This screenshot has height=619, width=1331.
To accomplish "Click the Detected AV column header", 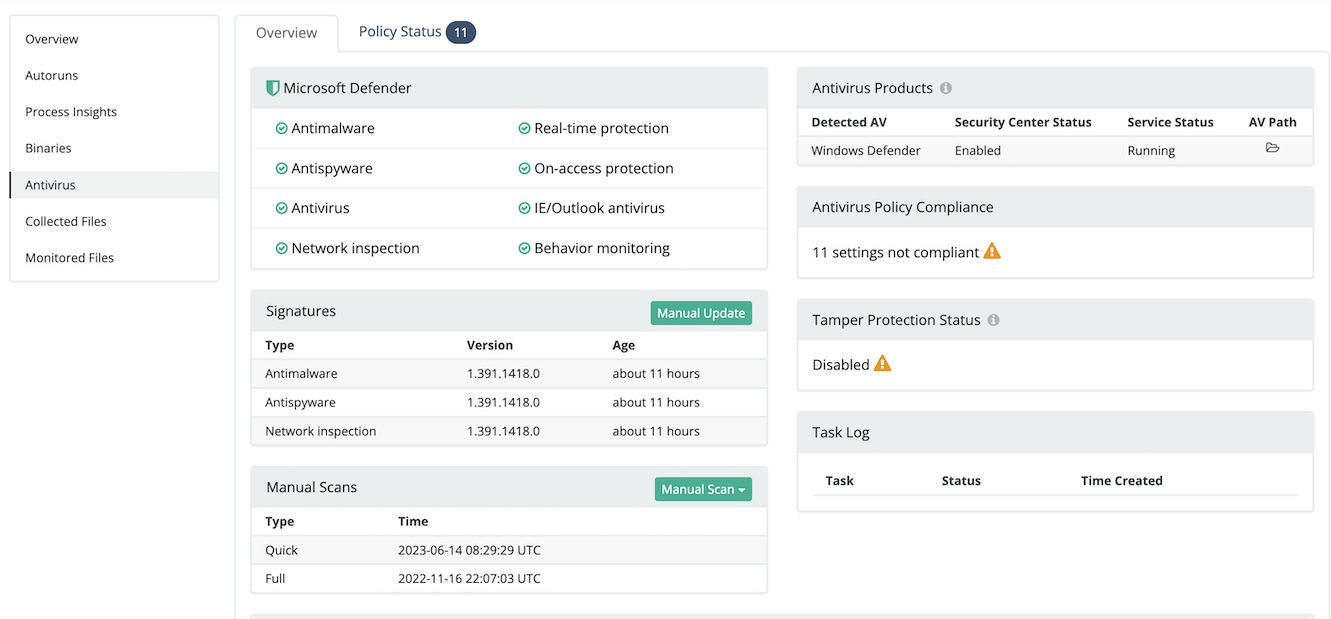I will (x=849, y=122).
